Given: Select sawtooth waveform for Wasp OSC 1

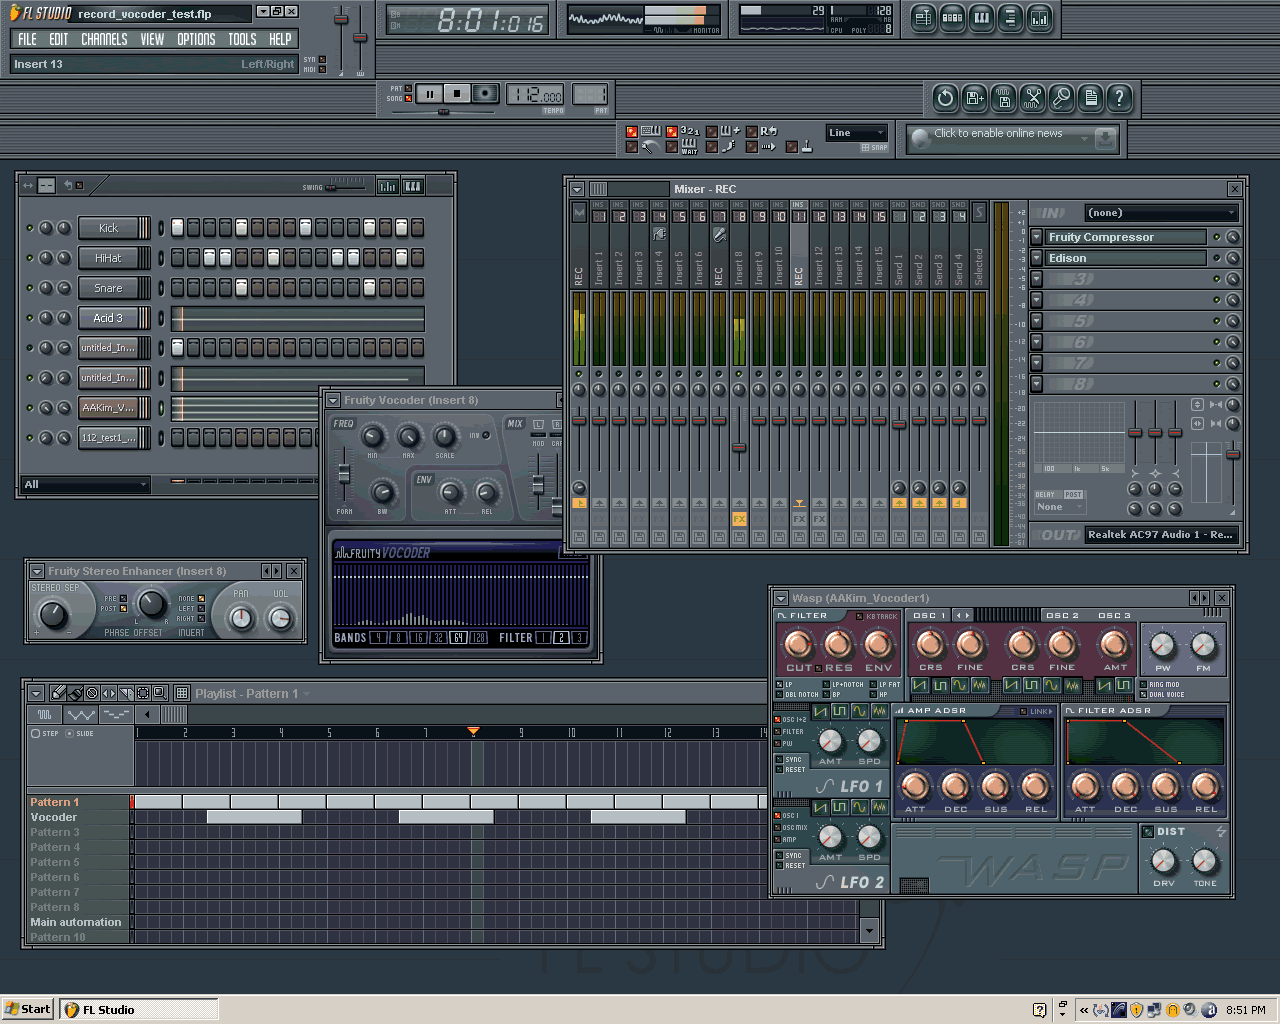Looking at the screenshot, I should [x=919, y=685].
